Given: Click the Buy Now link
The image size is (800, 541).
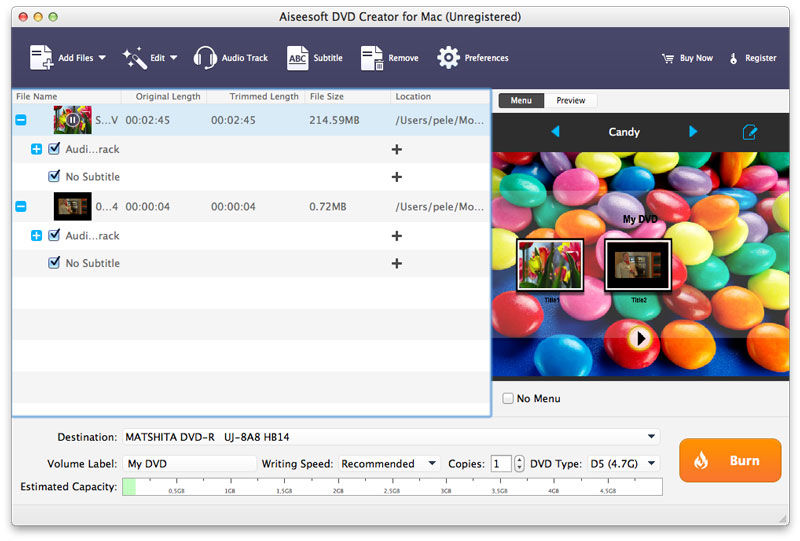Looking at the screenshot, I should (x=696, y=58).
